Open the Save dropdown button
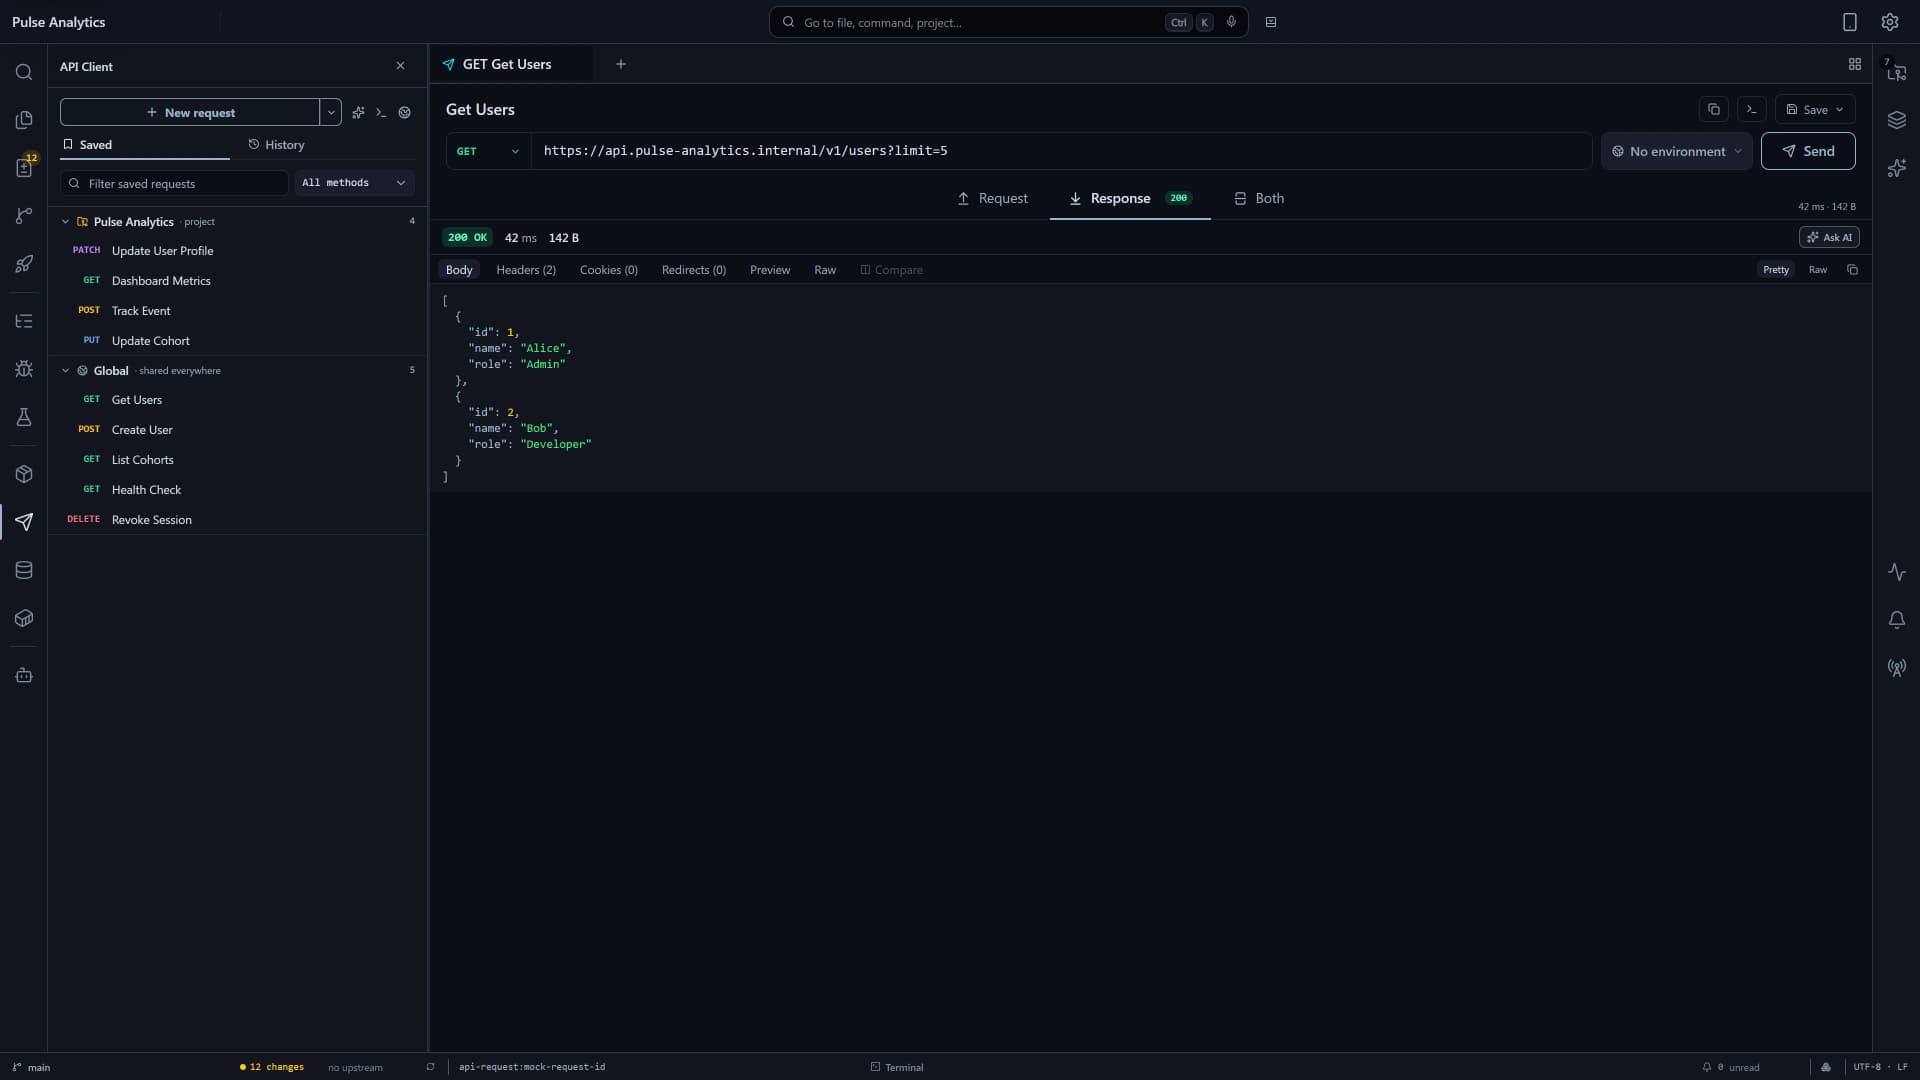 point(1815,109)
